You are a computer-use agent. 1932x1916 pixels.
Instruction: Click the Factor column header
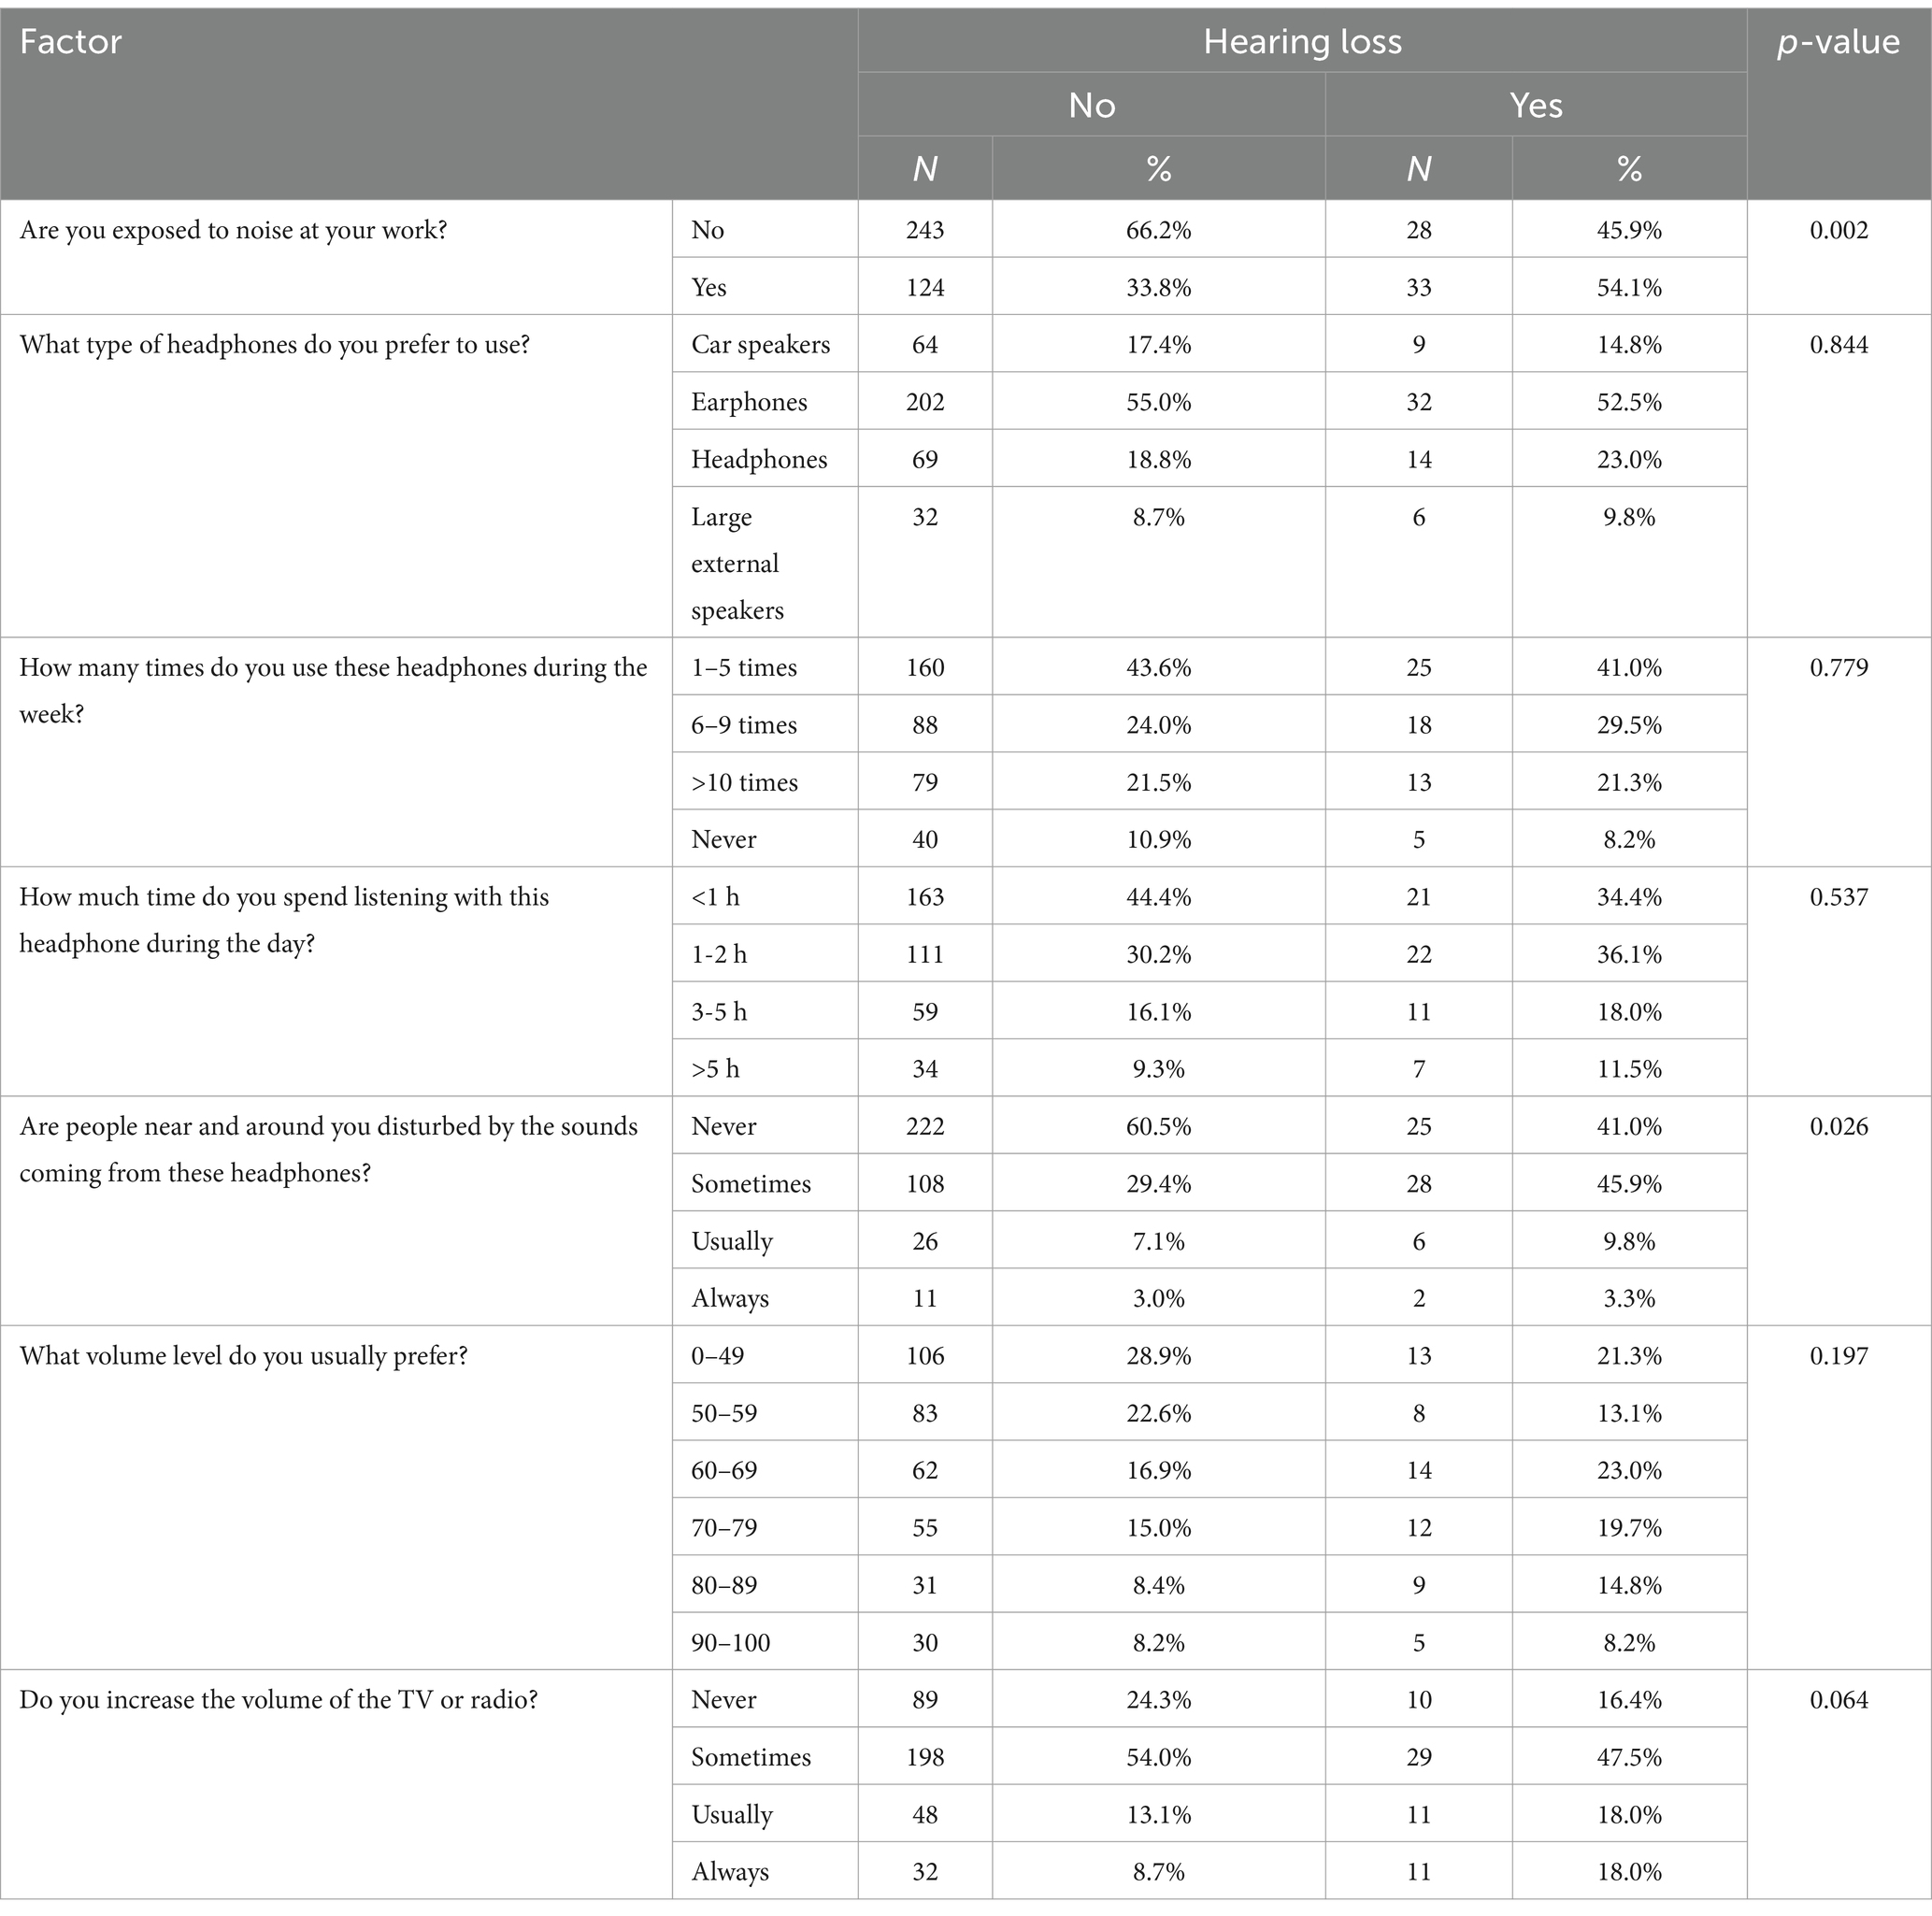pyautogui.click(x=70, y=42)
